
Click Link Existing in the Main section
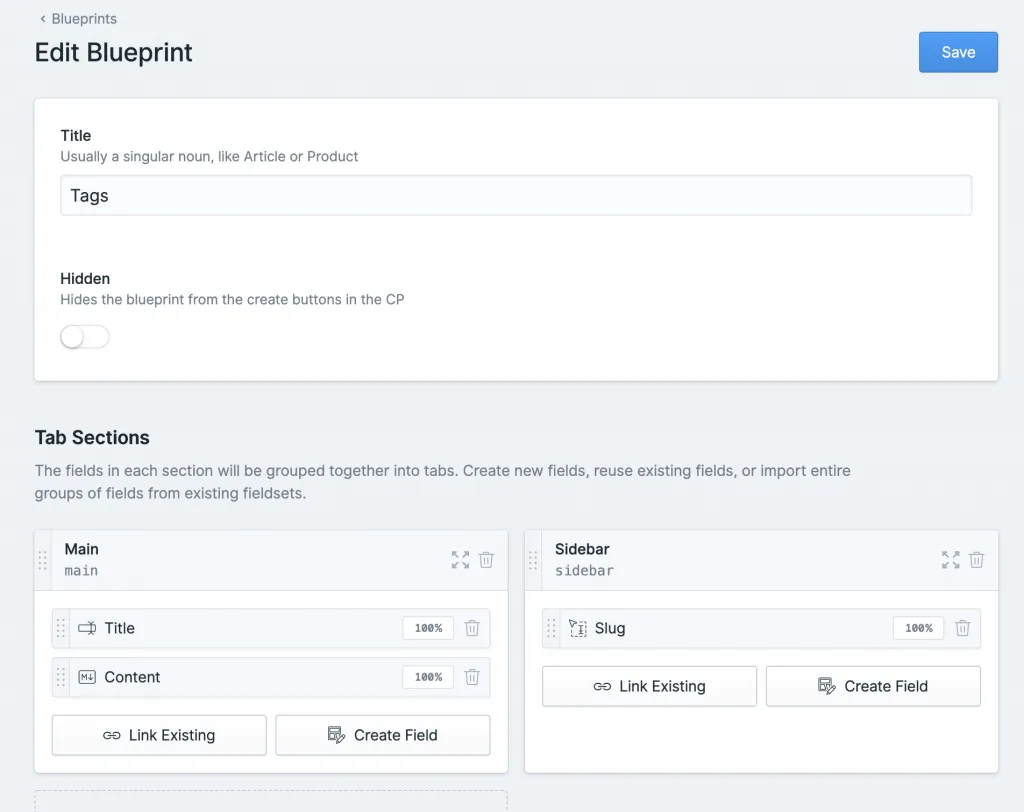pyautogui.click(x=159, y=736)
